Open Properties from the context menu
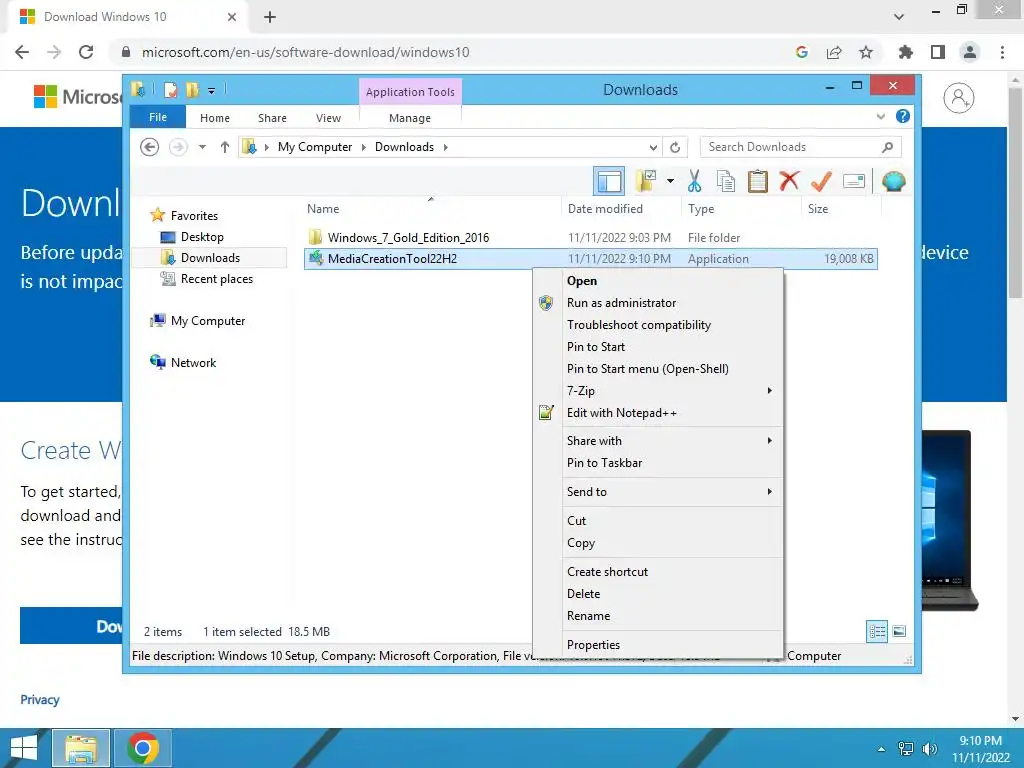The height and width of the screenshot is (768, 1024). click(658, 645)
